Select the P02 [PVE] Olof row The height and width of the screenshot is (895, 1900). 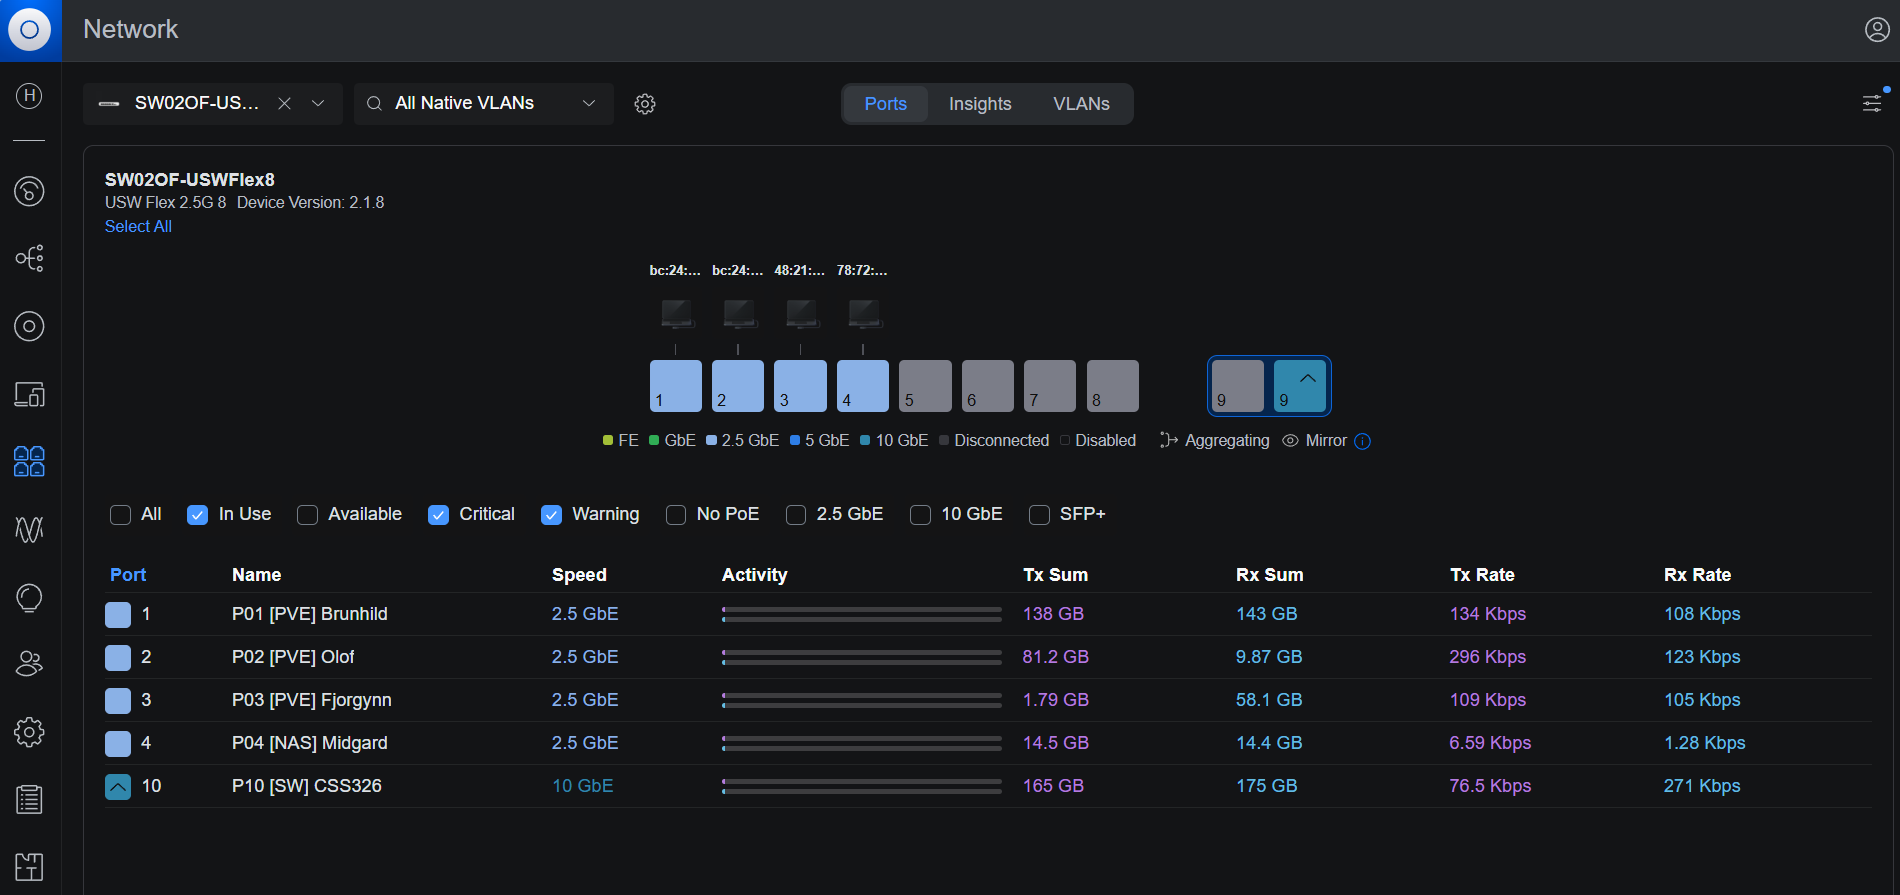[988, 657]
